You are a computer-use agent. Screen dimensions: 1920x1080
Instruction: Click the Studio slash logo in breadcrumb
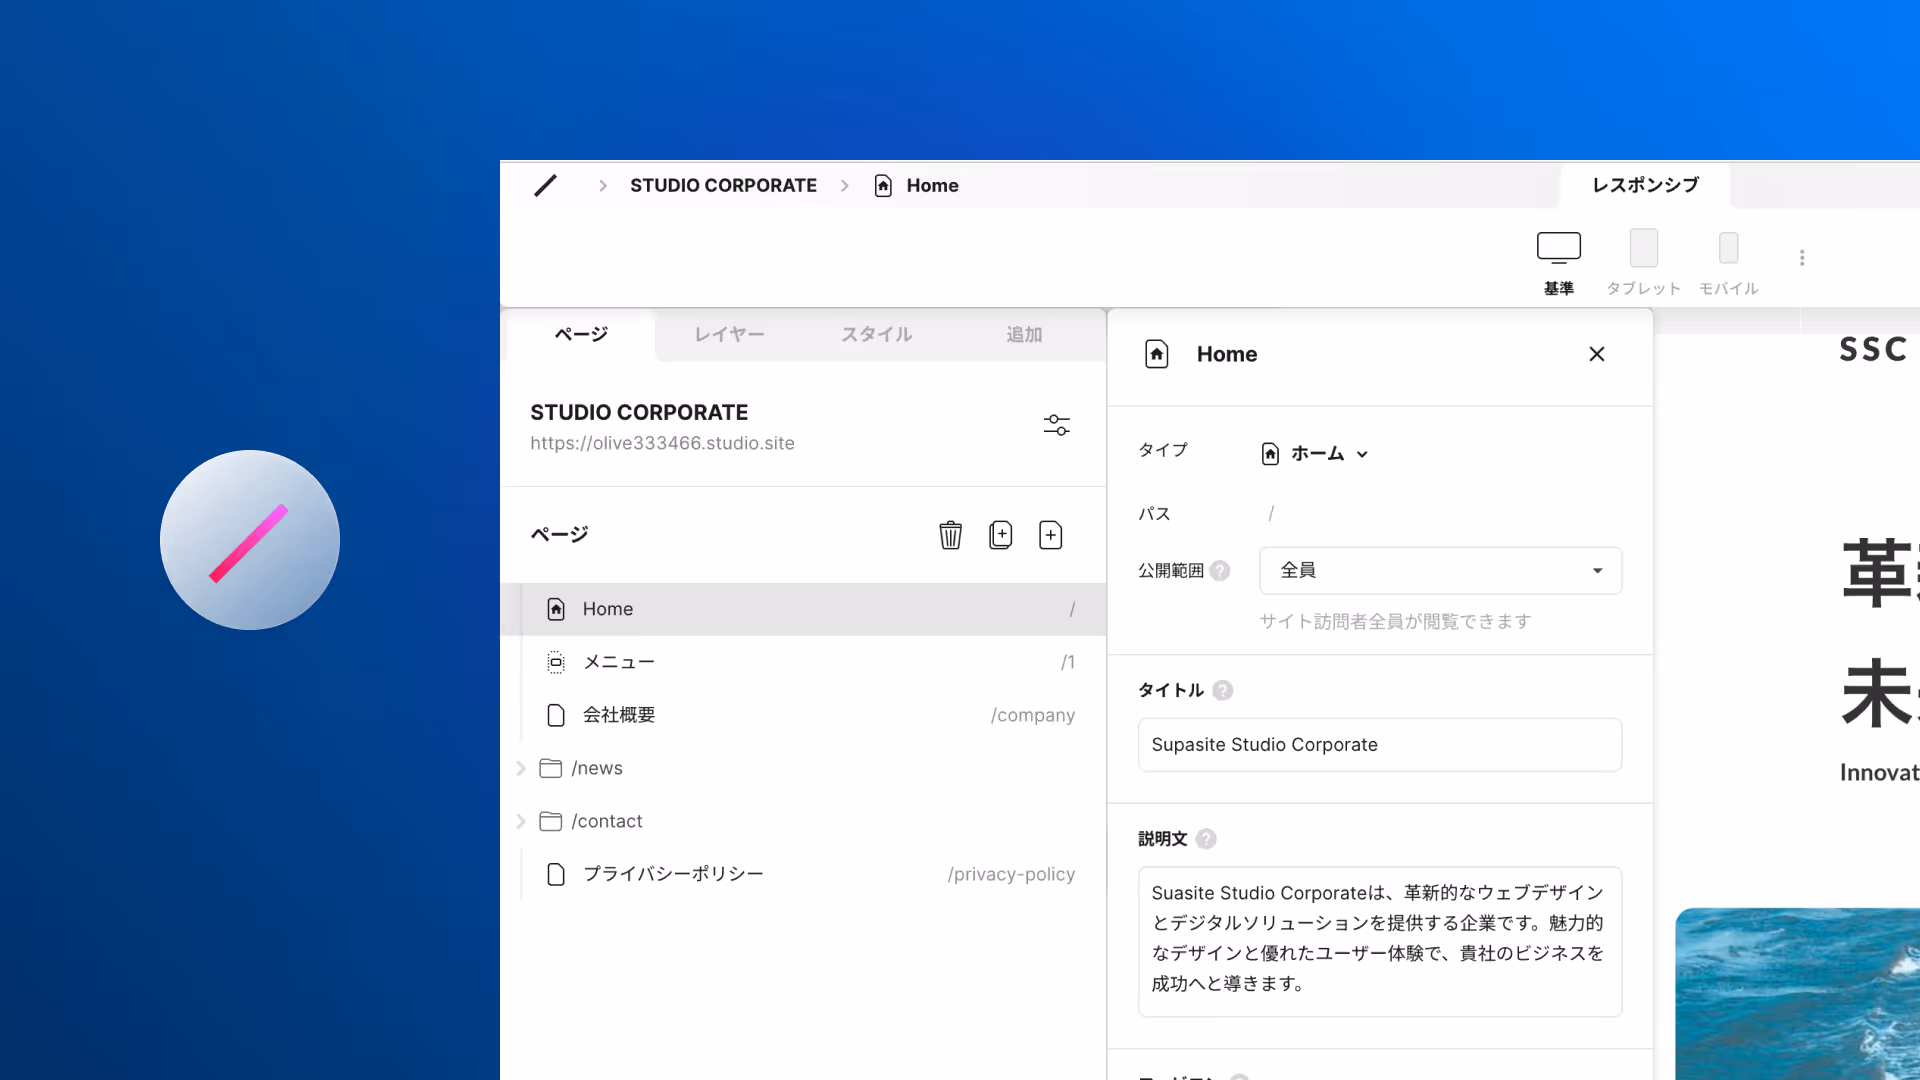(x=545, y=186)
